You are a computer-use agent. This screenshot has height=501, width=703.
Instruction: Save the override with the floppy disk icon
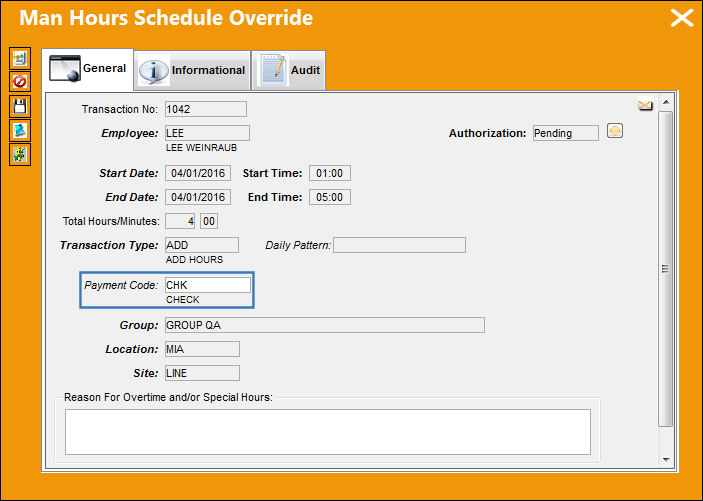point(20,106)
